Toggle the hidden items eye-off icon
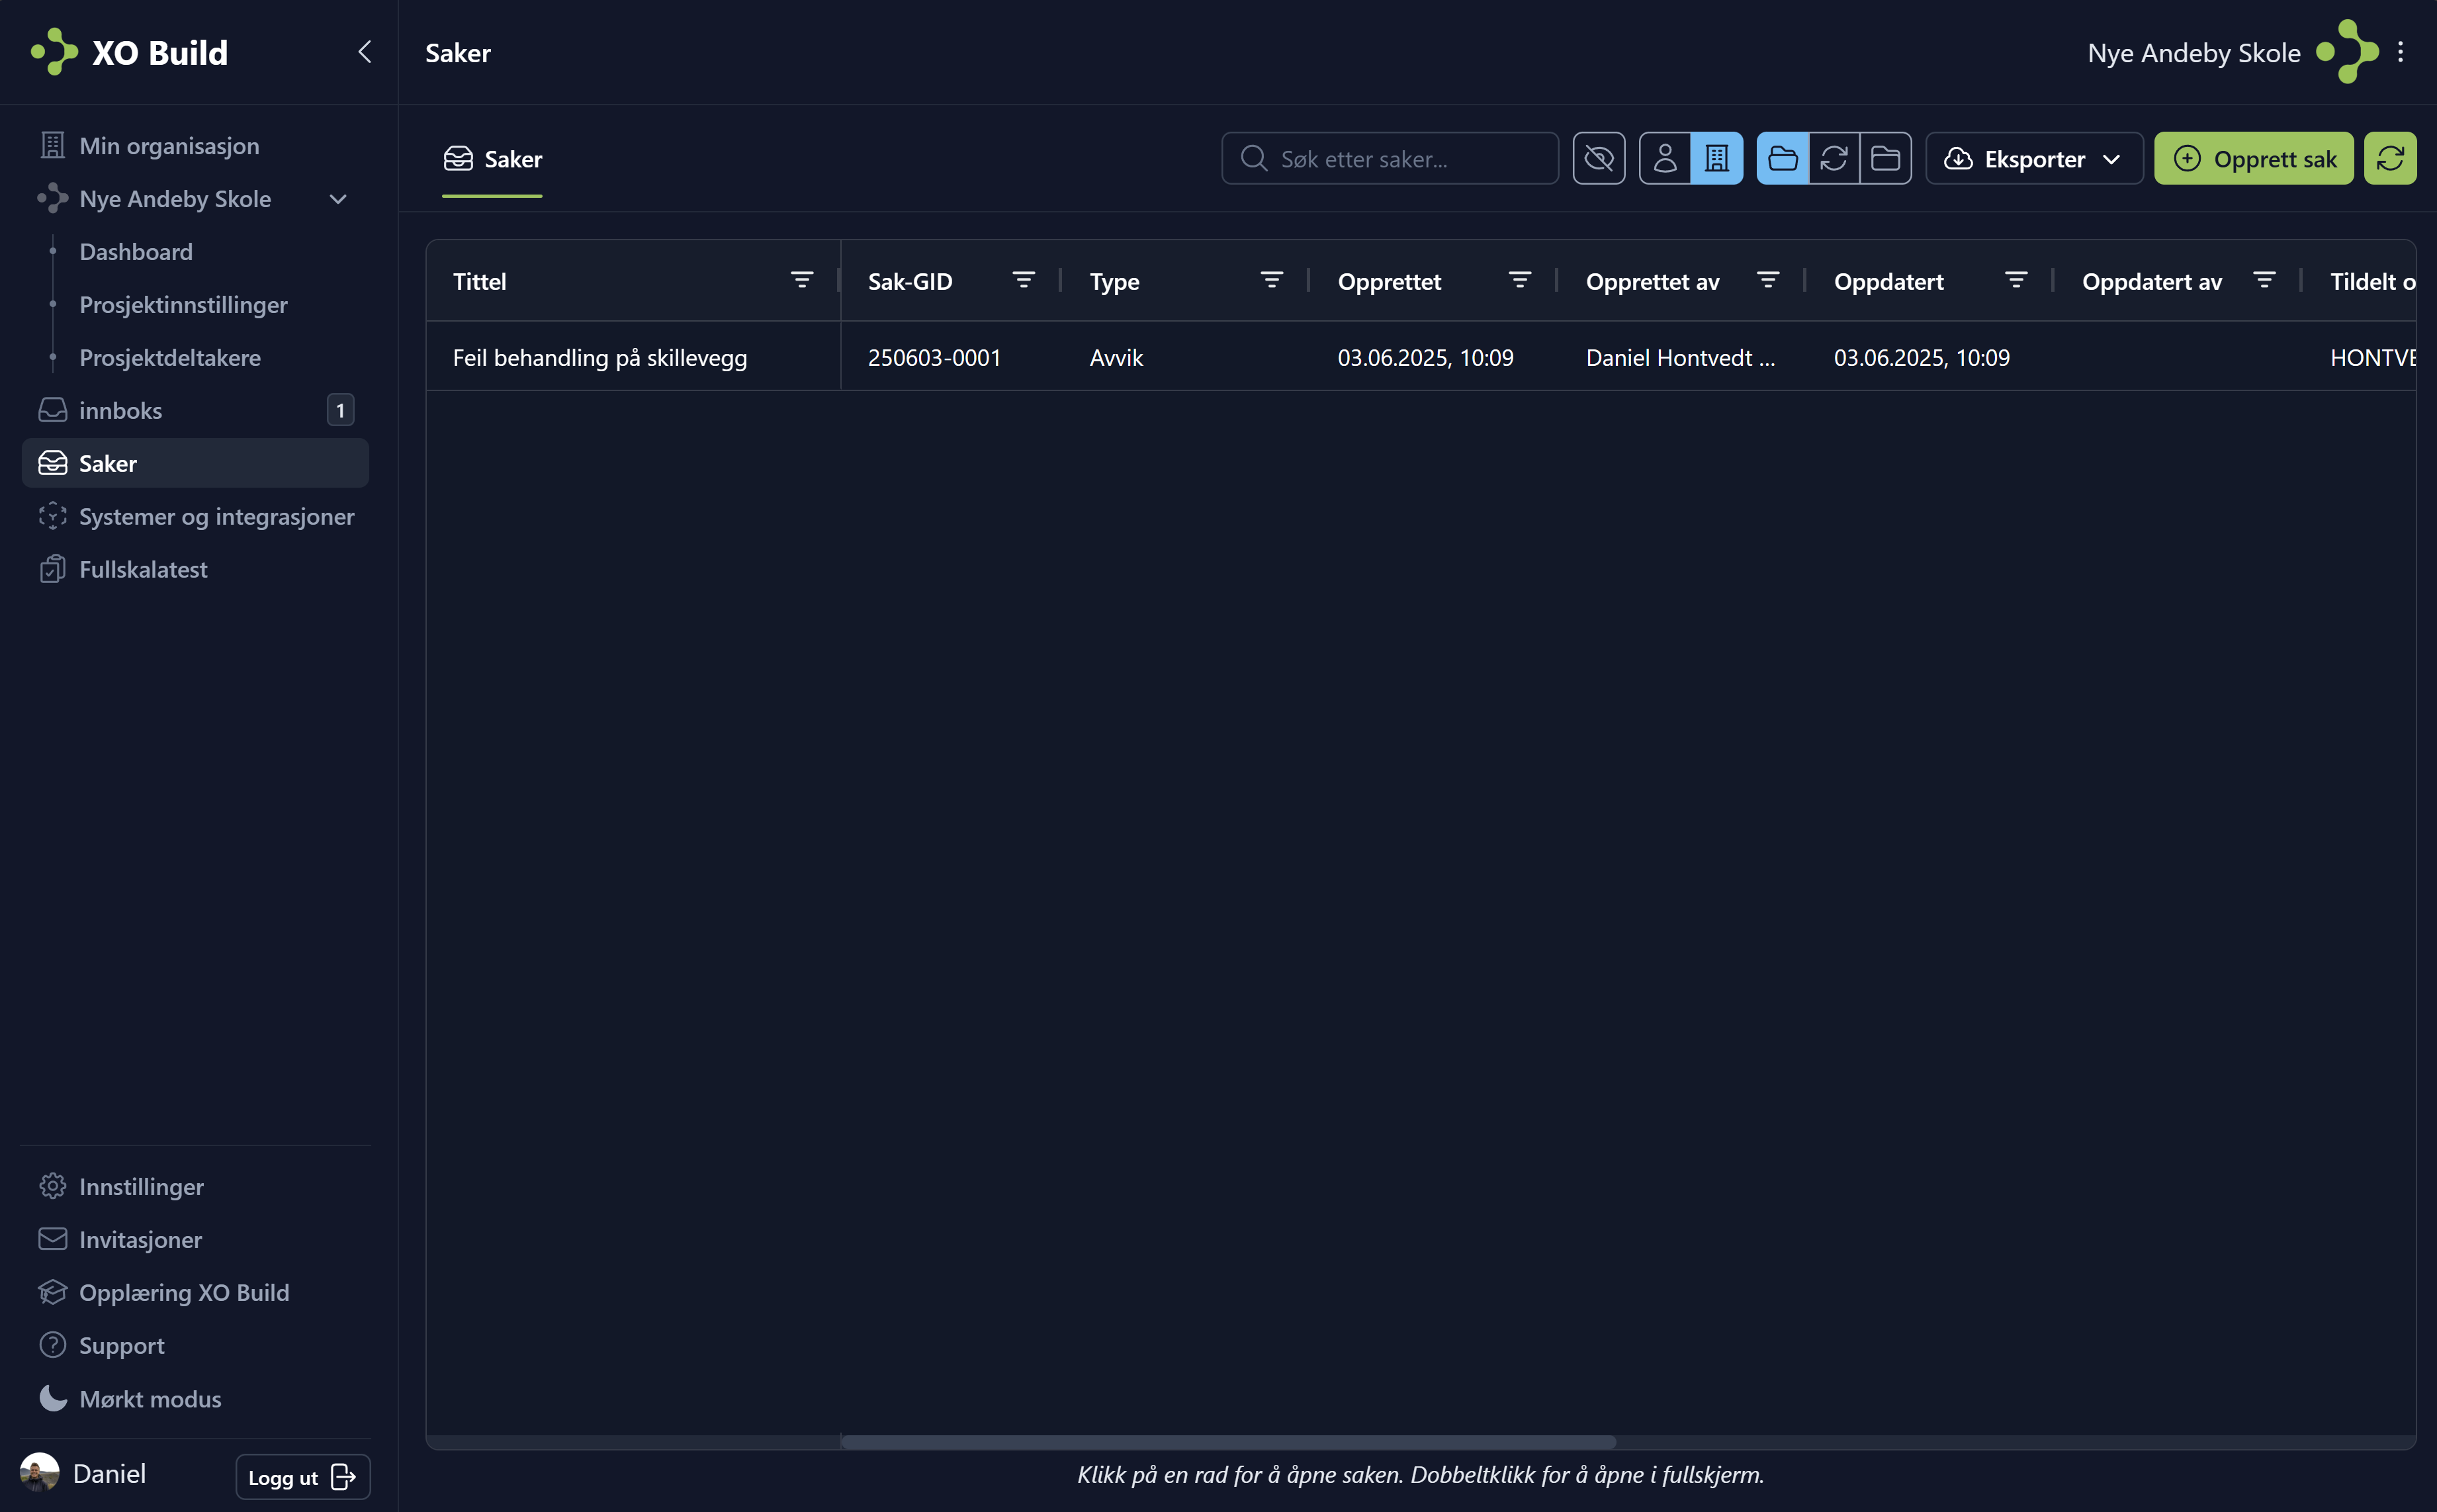This screenshot has height=1512, width=2437. [1599, 158]
